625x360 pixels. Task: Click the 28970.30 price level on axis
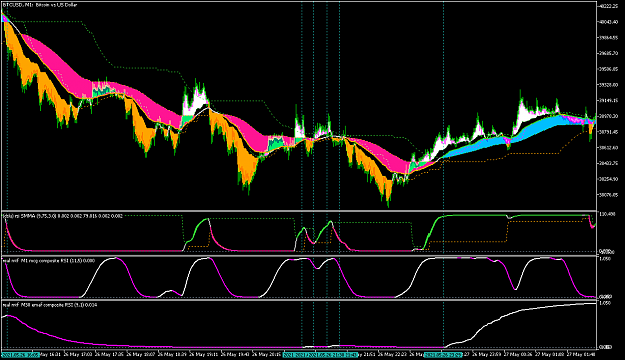(610, 116)
